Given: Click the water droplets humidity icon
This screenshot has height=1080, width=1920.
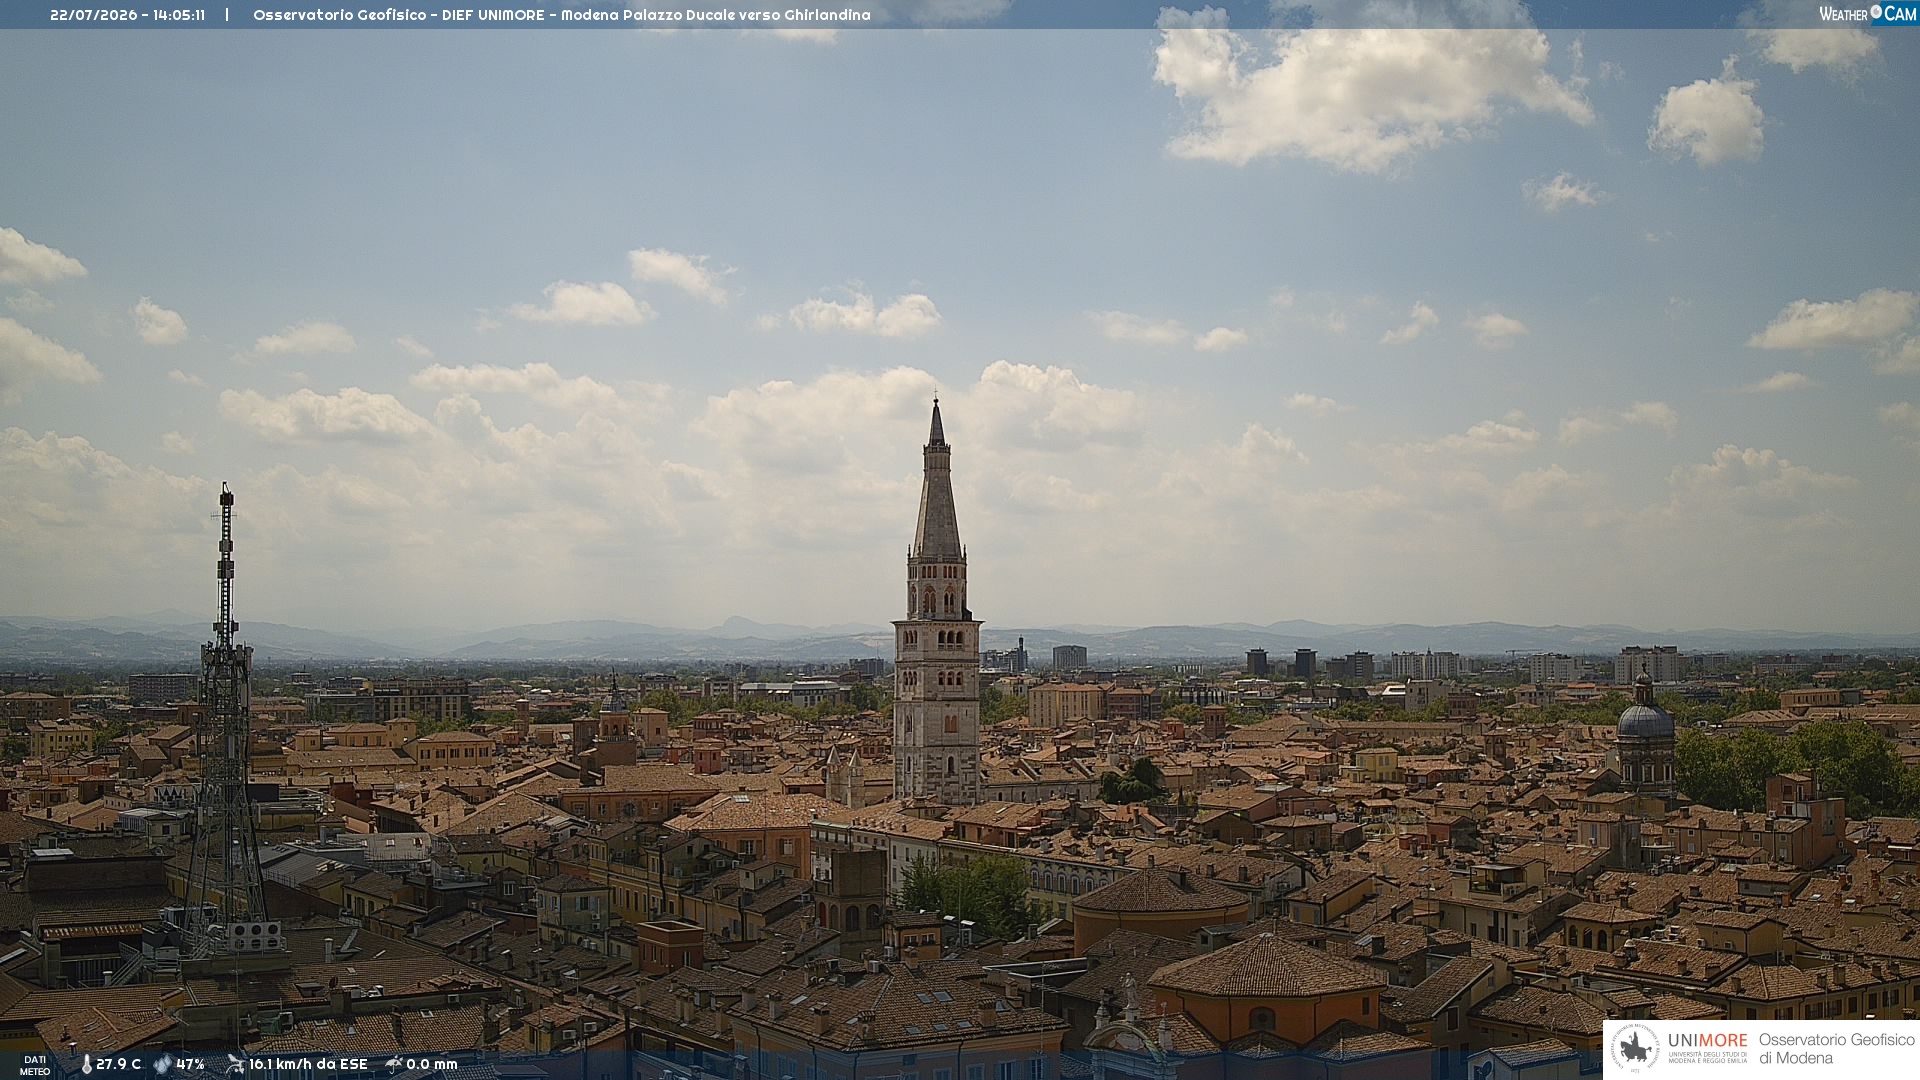Looking at the screenshot, I should (x=162, y=1065).
